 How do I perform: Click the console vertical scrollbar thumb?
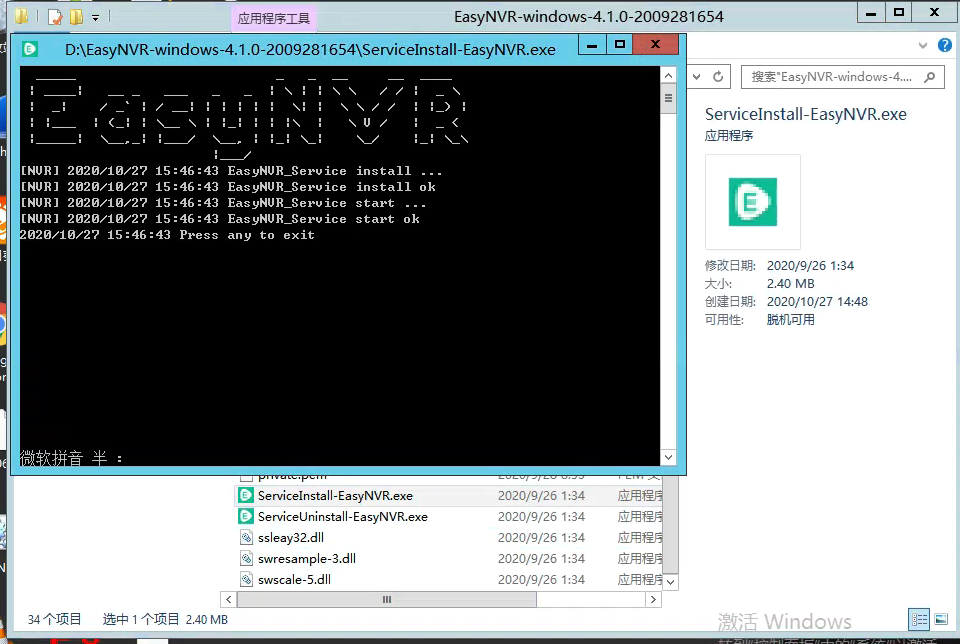pos(669,99)
